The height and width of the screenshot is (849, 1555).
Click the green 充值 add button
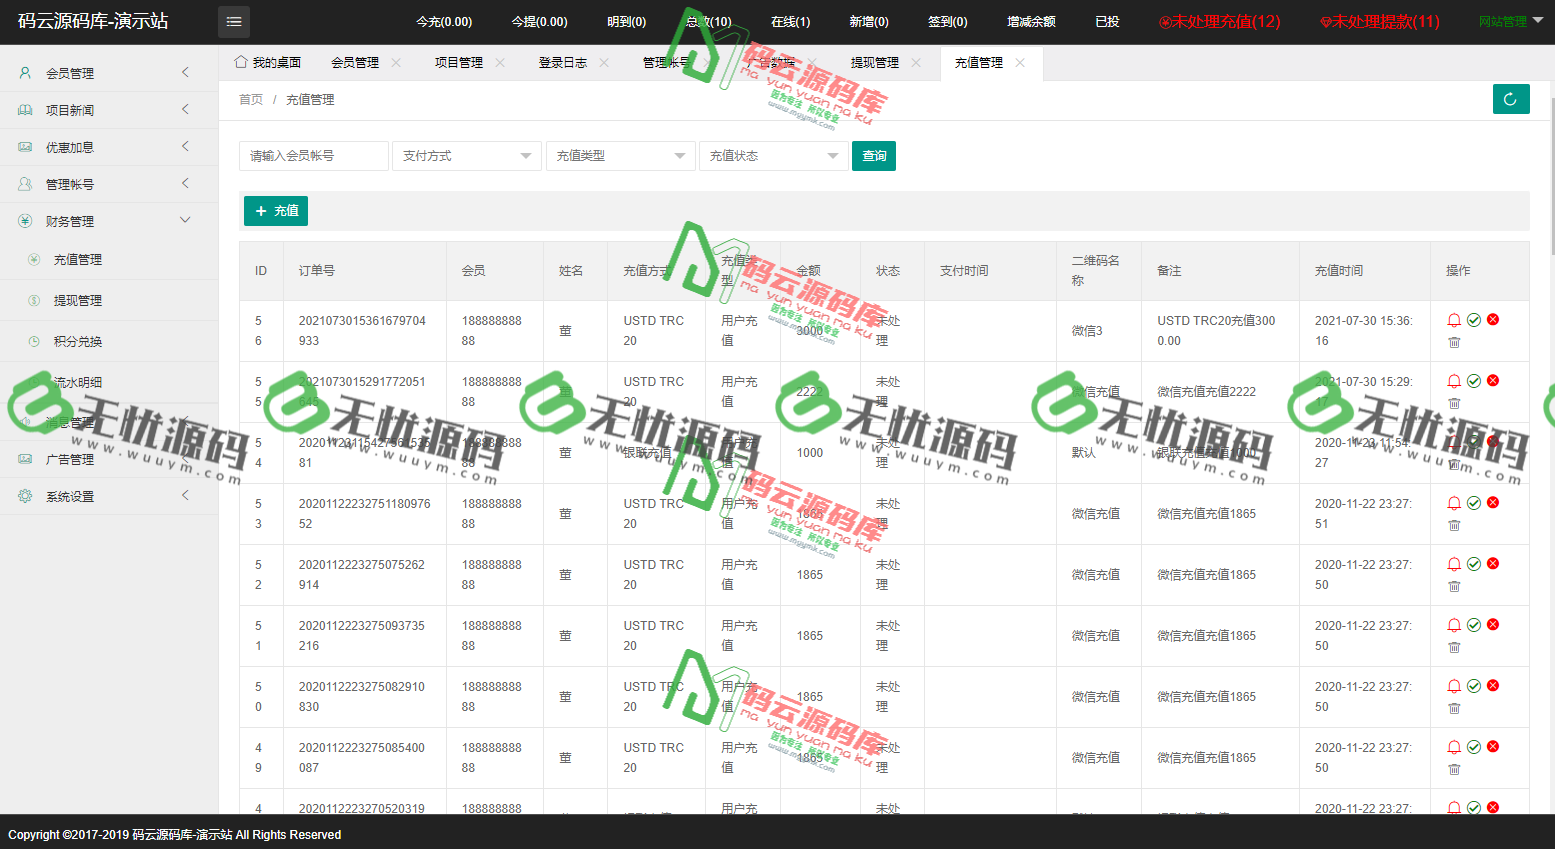(275, 211)
